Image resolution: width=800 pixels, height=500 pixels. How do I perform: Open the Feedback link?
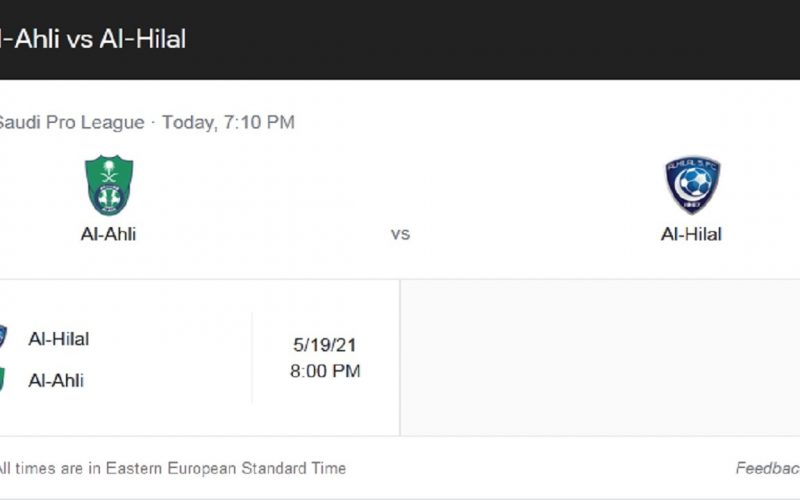(x=767, y=468)
